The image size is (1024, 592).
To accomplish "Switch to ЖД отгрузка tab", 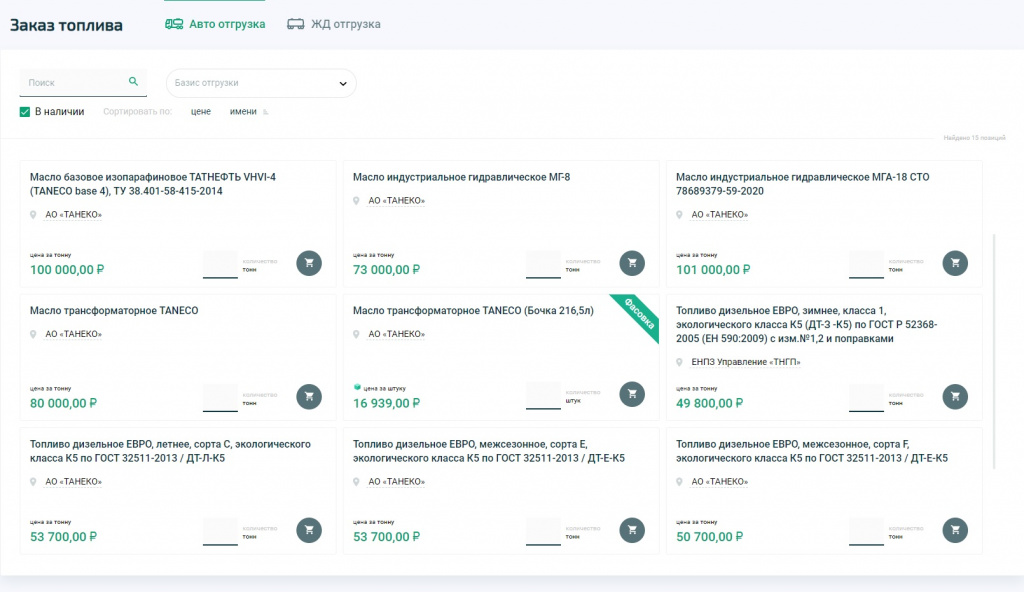I will [x=334, y=24].
